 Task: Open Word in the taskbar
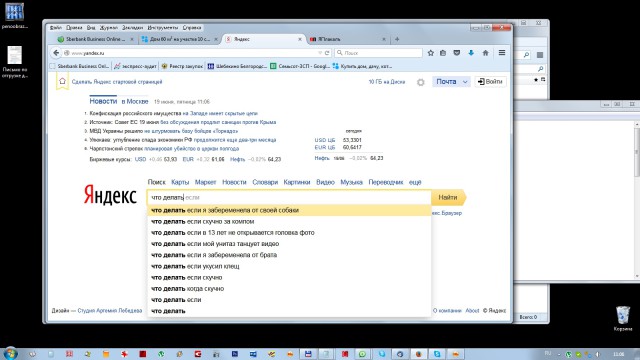(x=253, y=354)
